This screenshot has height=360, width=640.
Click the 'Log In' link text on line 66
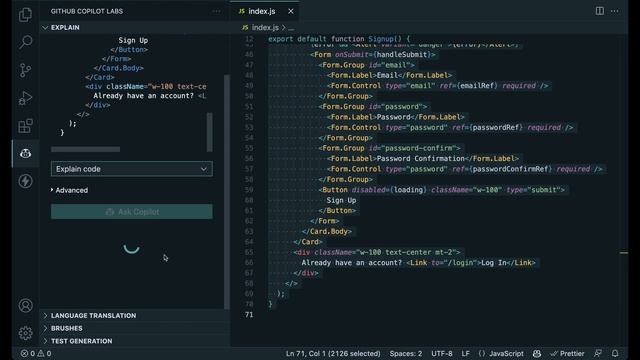pyautogui.click(x=493, y=262)
